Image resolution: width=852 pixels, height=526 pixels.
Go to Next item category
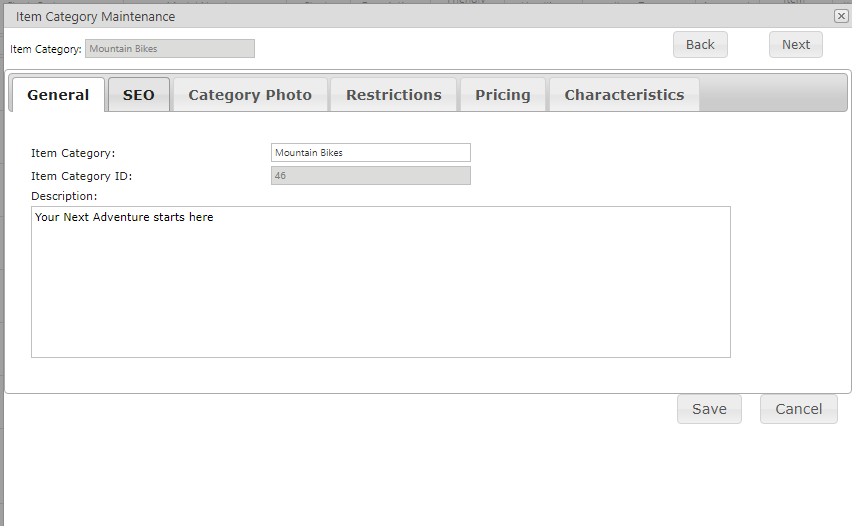click(x=796, y=45)
